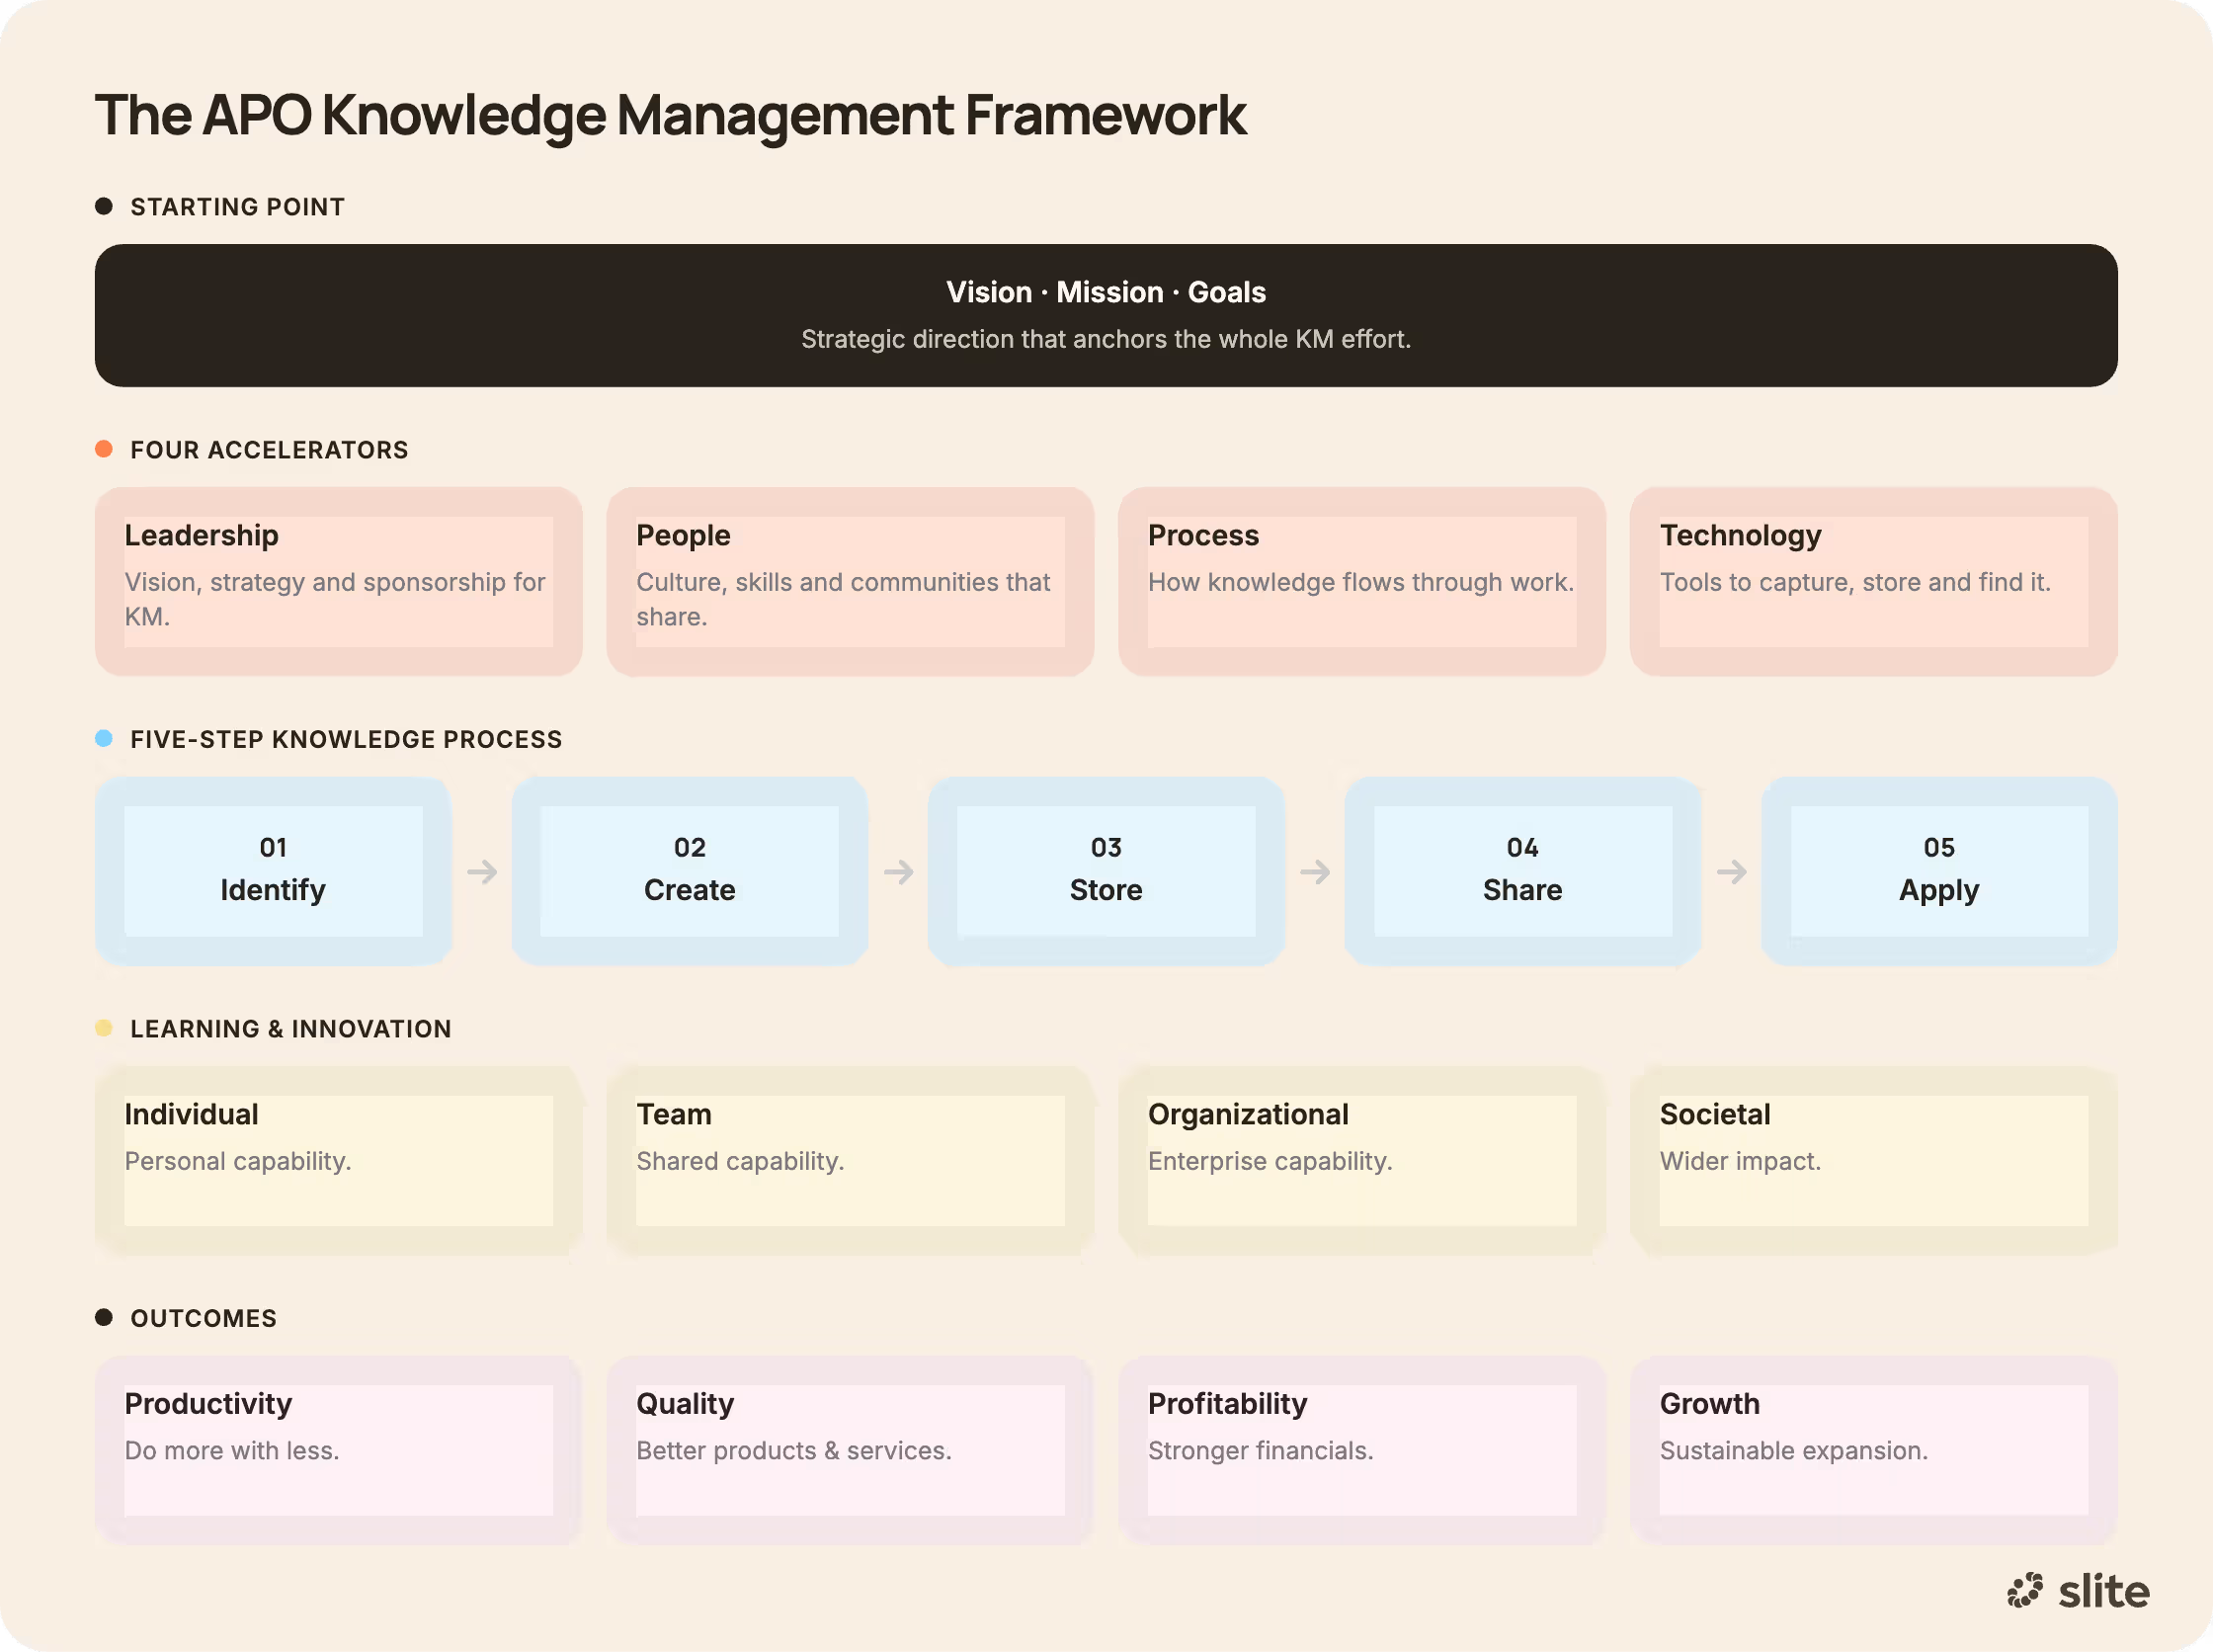Select the Leadership accelerator card
Image resolution: width=2213 pixels, height=1652 pixels.
(x=339, y=581)
